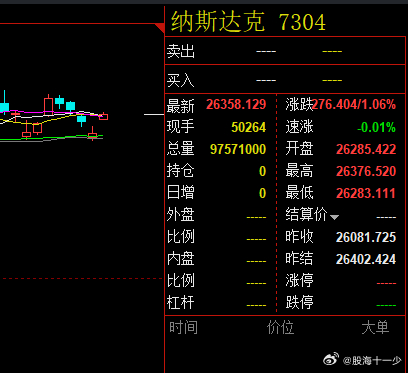
Task: Click the 最新 price 26358.129
Action: pos(236,105)
